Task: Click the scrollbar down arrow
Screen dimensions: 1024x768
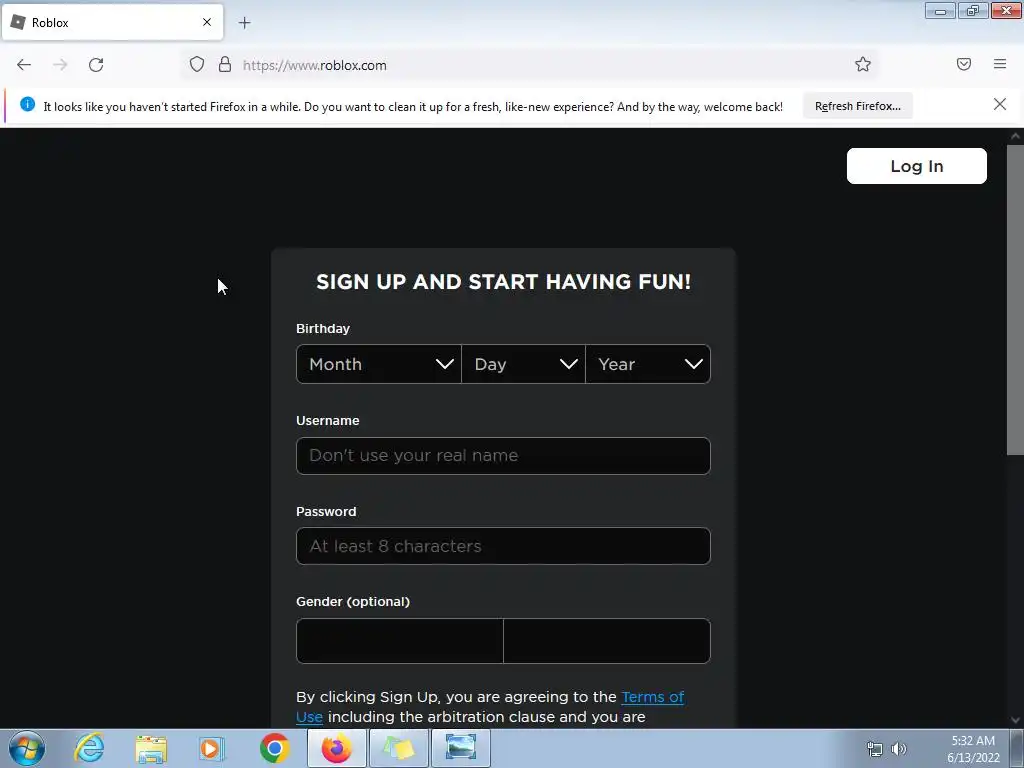Action: (1015, 720)
